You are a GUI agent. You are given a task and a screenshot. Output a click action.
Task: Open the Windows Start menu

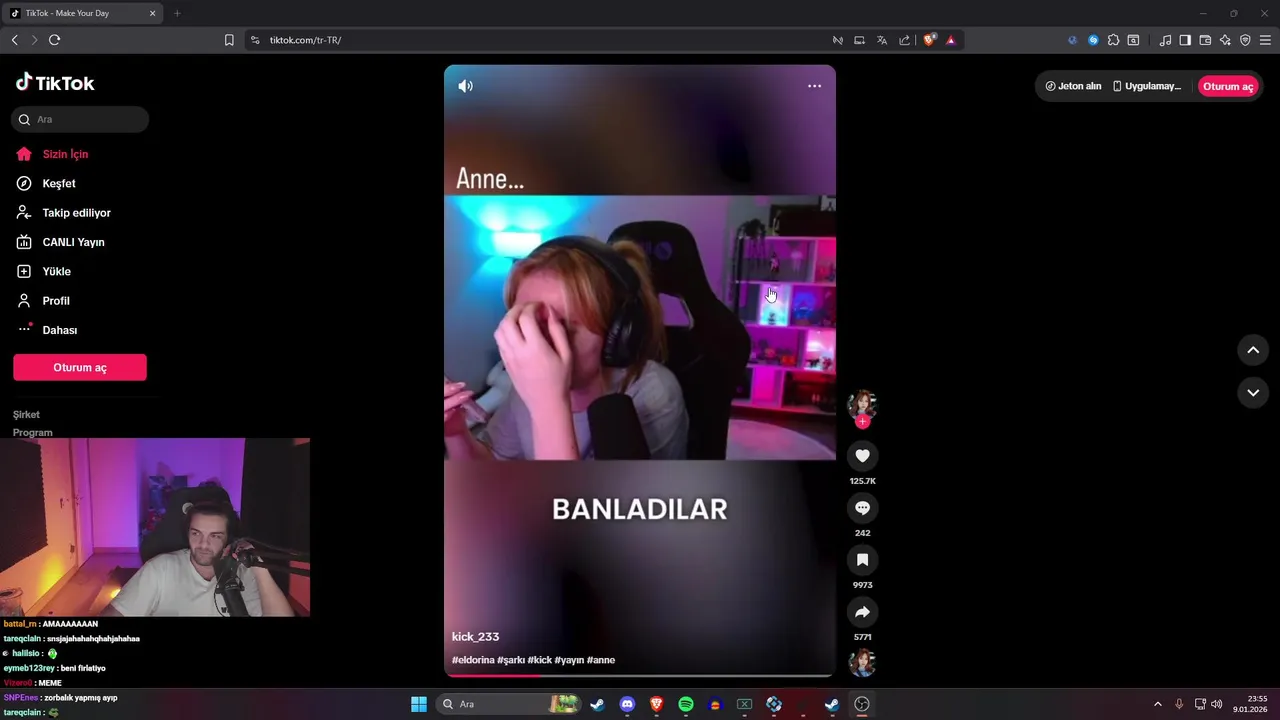click(x=419, y=704)
